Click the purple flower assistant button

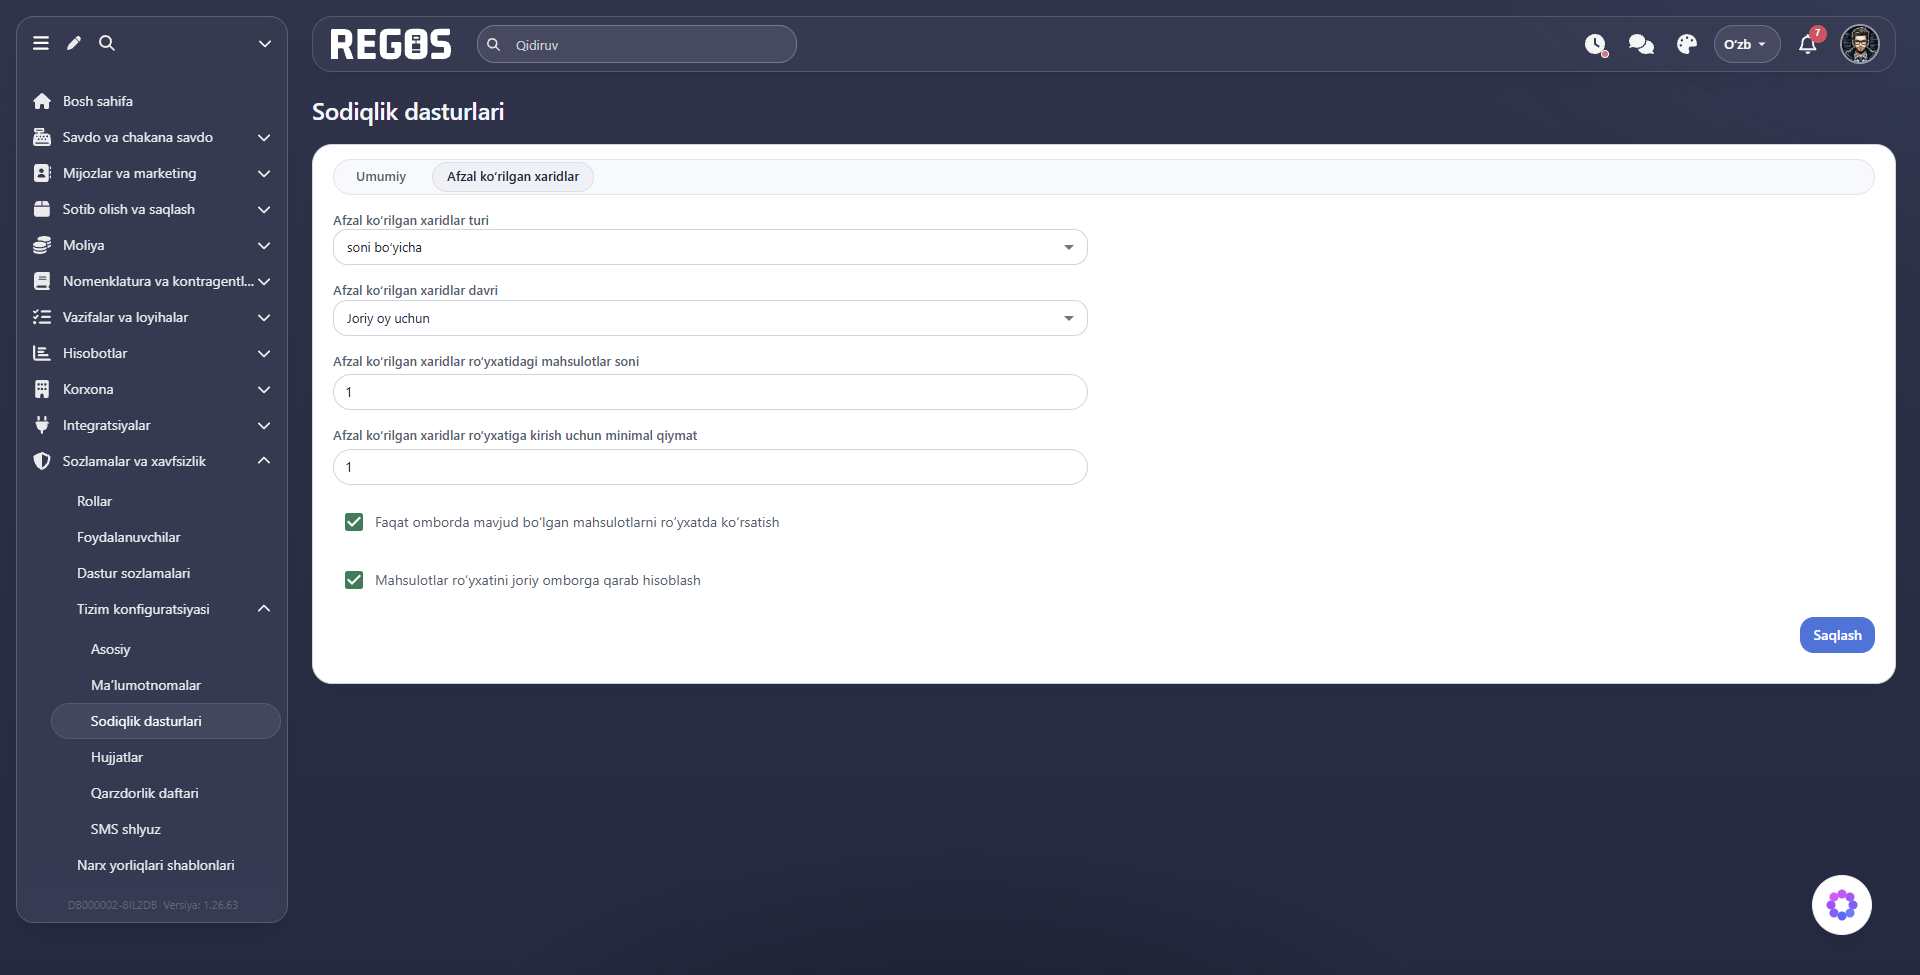coord(1842,905)
